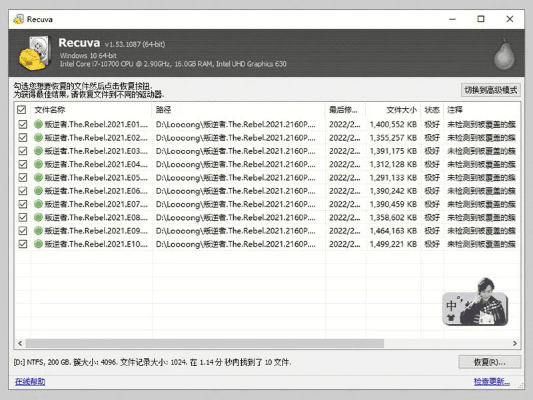Sort by 路径 column header

(238, 110)
